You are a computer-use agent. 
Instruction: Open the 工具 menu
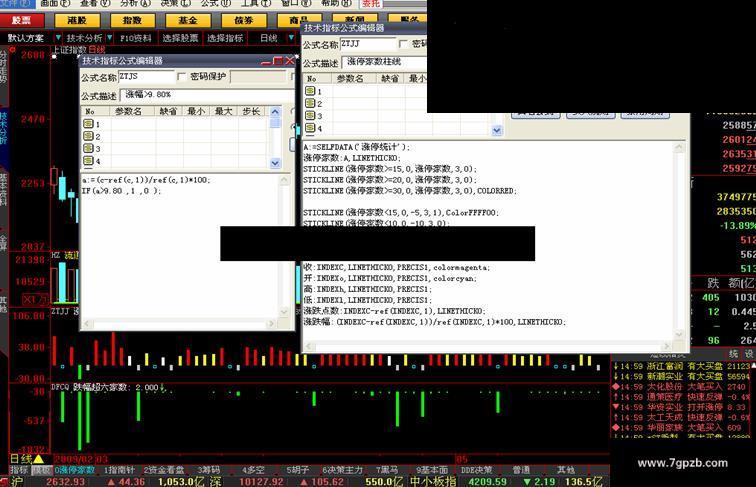coord(256,3)
